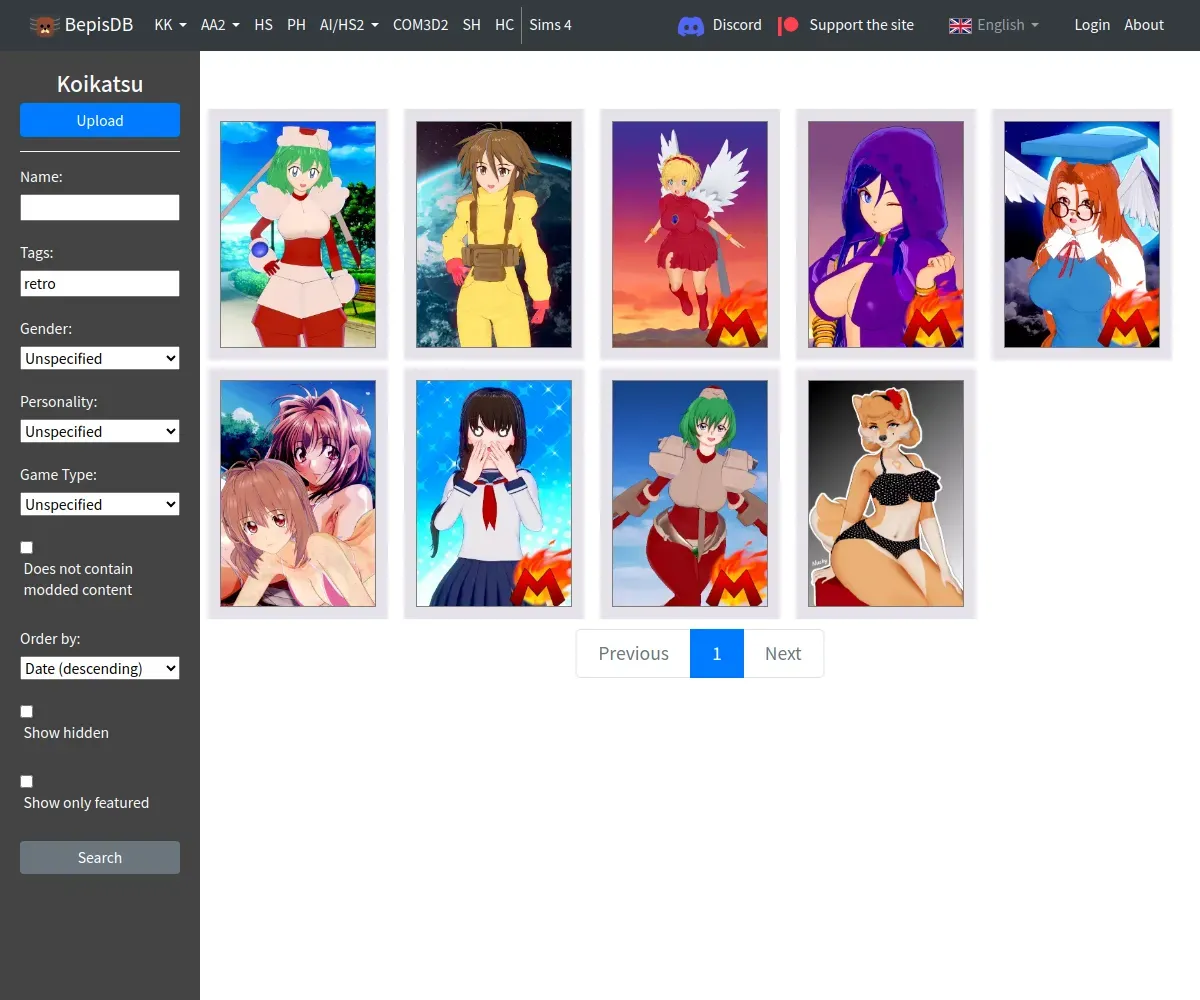Open the Game Type select box

100,504
